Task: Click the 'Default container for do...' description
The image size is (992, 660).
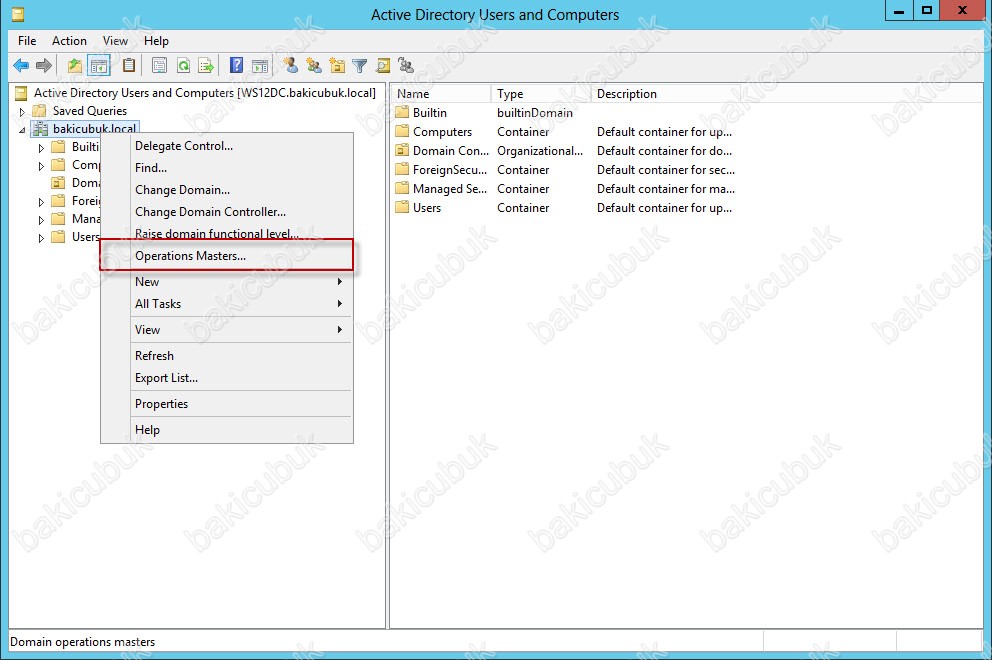Action: pos(664,151)
